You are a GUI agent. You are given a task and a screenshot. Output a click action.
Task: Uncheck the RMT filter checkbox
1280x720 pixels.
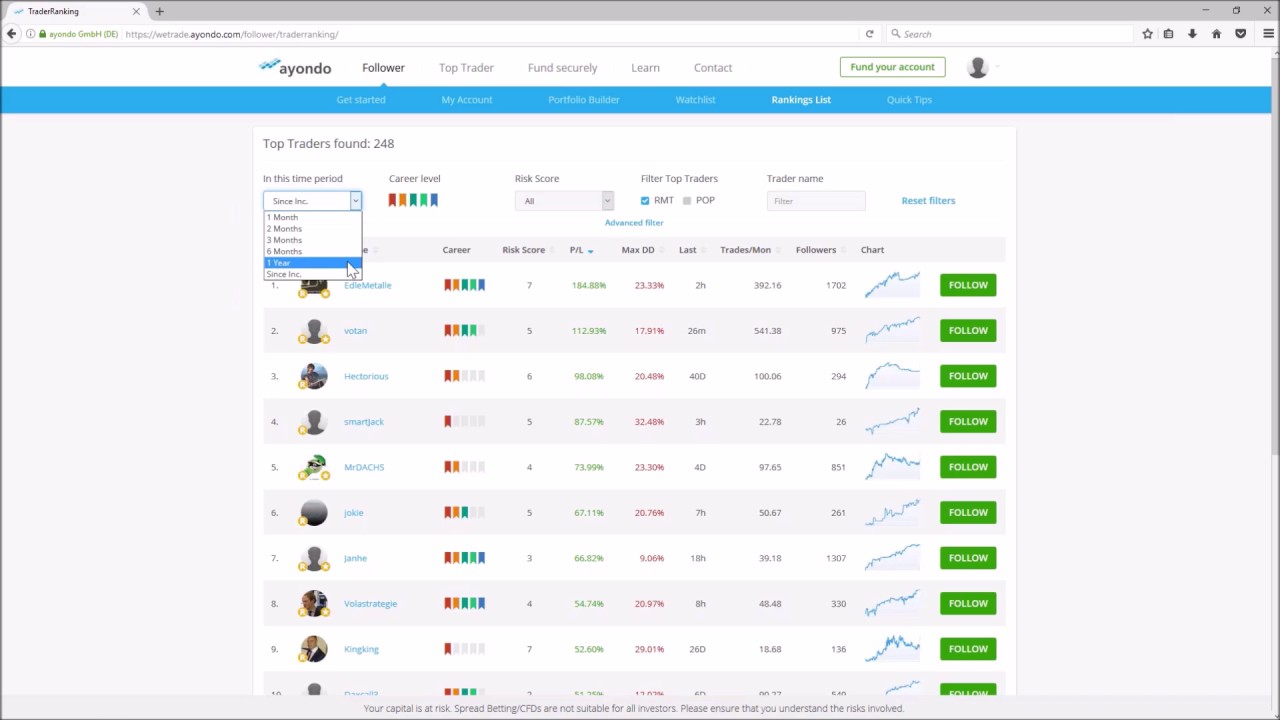(x=645, y=201)
